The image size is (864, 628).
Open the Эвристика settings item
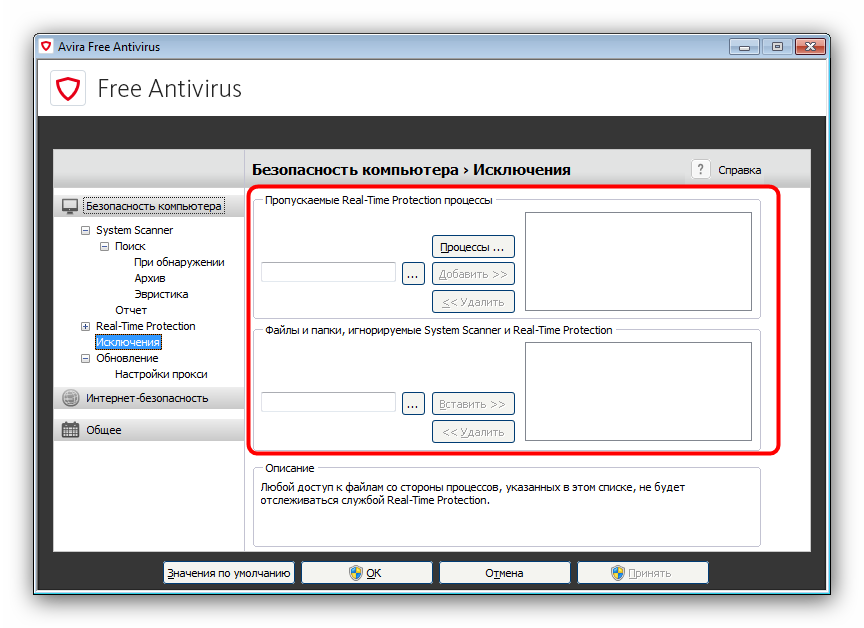pyautogui.click(x=161, y=294)
